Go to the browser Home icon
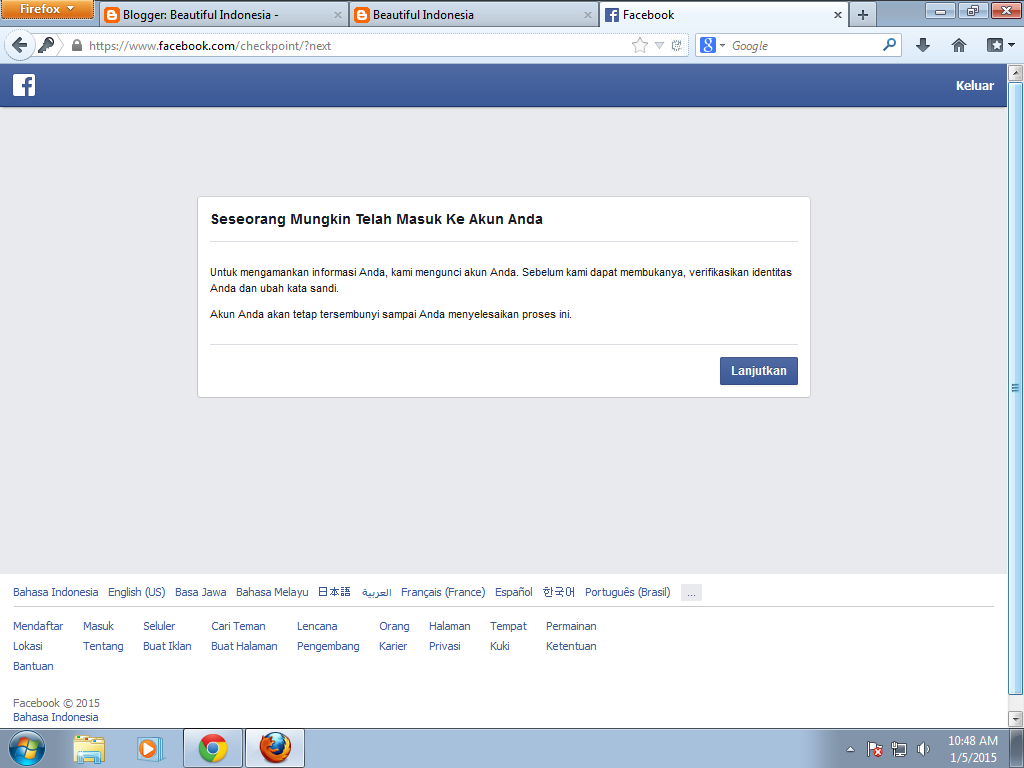Image resolution: width=1024 pixels, height=768 pixels. pos(959,45)
